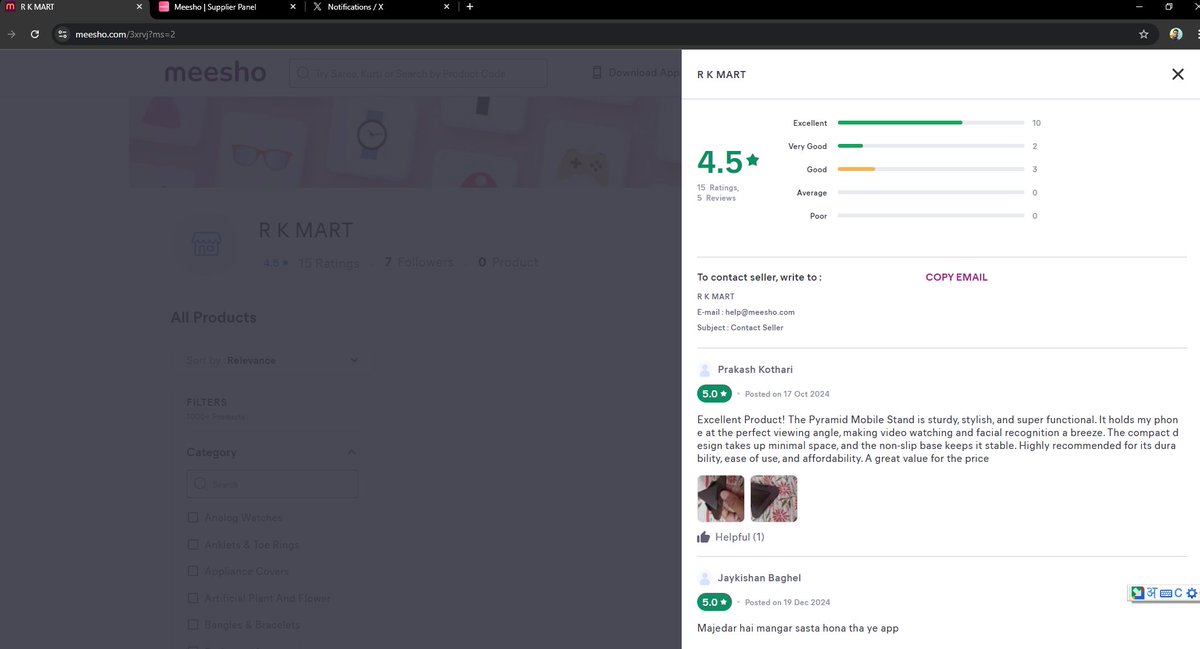Click Jaykishan Baghel's profile avatar icon

(x=705, y=578)
